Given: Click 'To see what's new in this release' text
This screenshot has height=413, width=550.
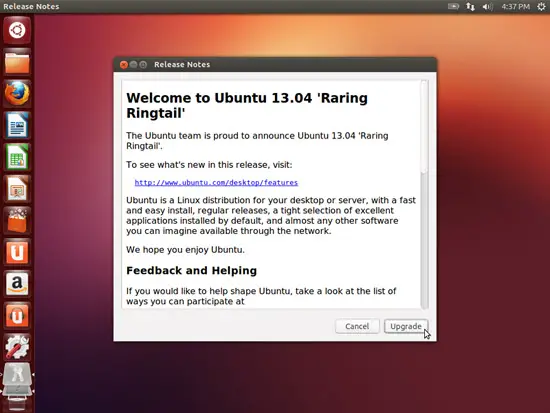Looking at the screenshot, I should pyautogui.click(x=209, y=165).
